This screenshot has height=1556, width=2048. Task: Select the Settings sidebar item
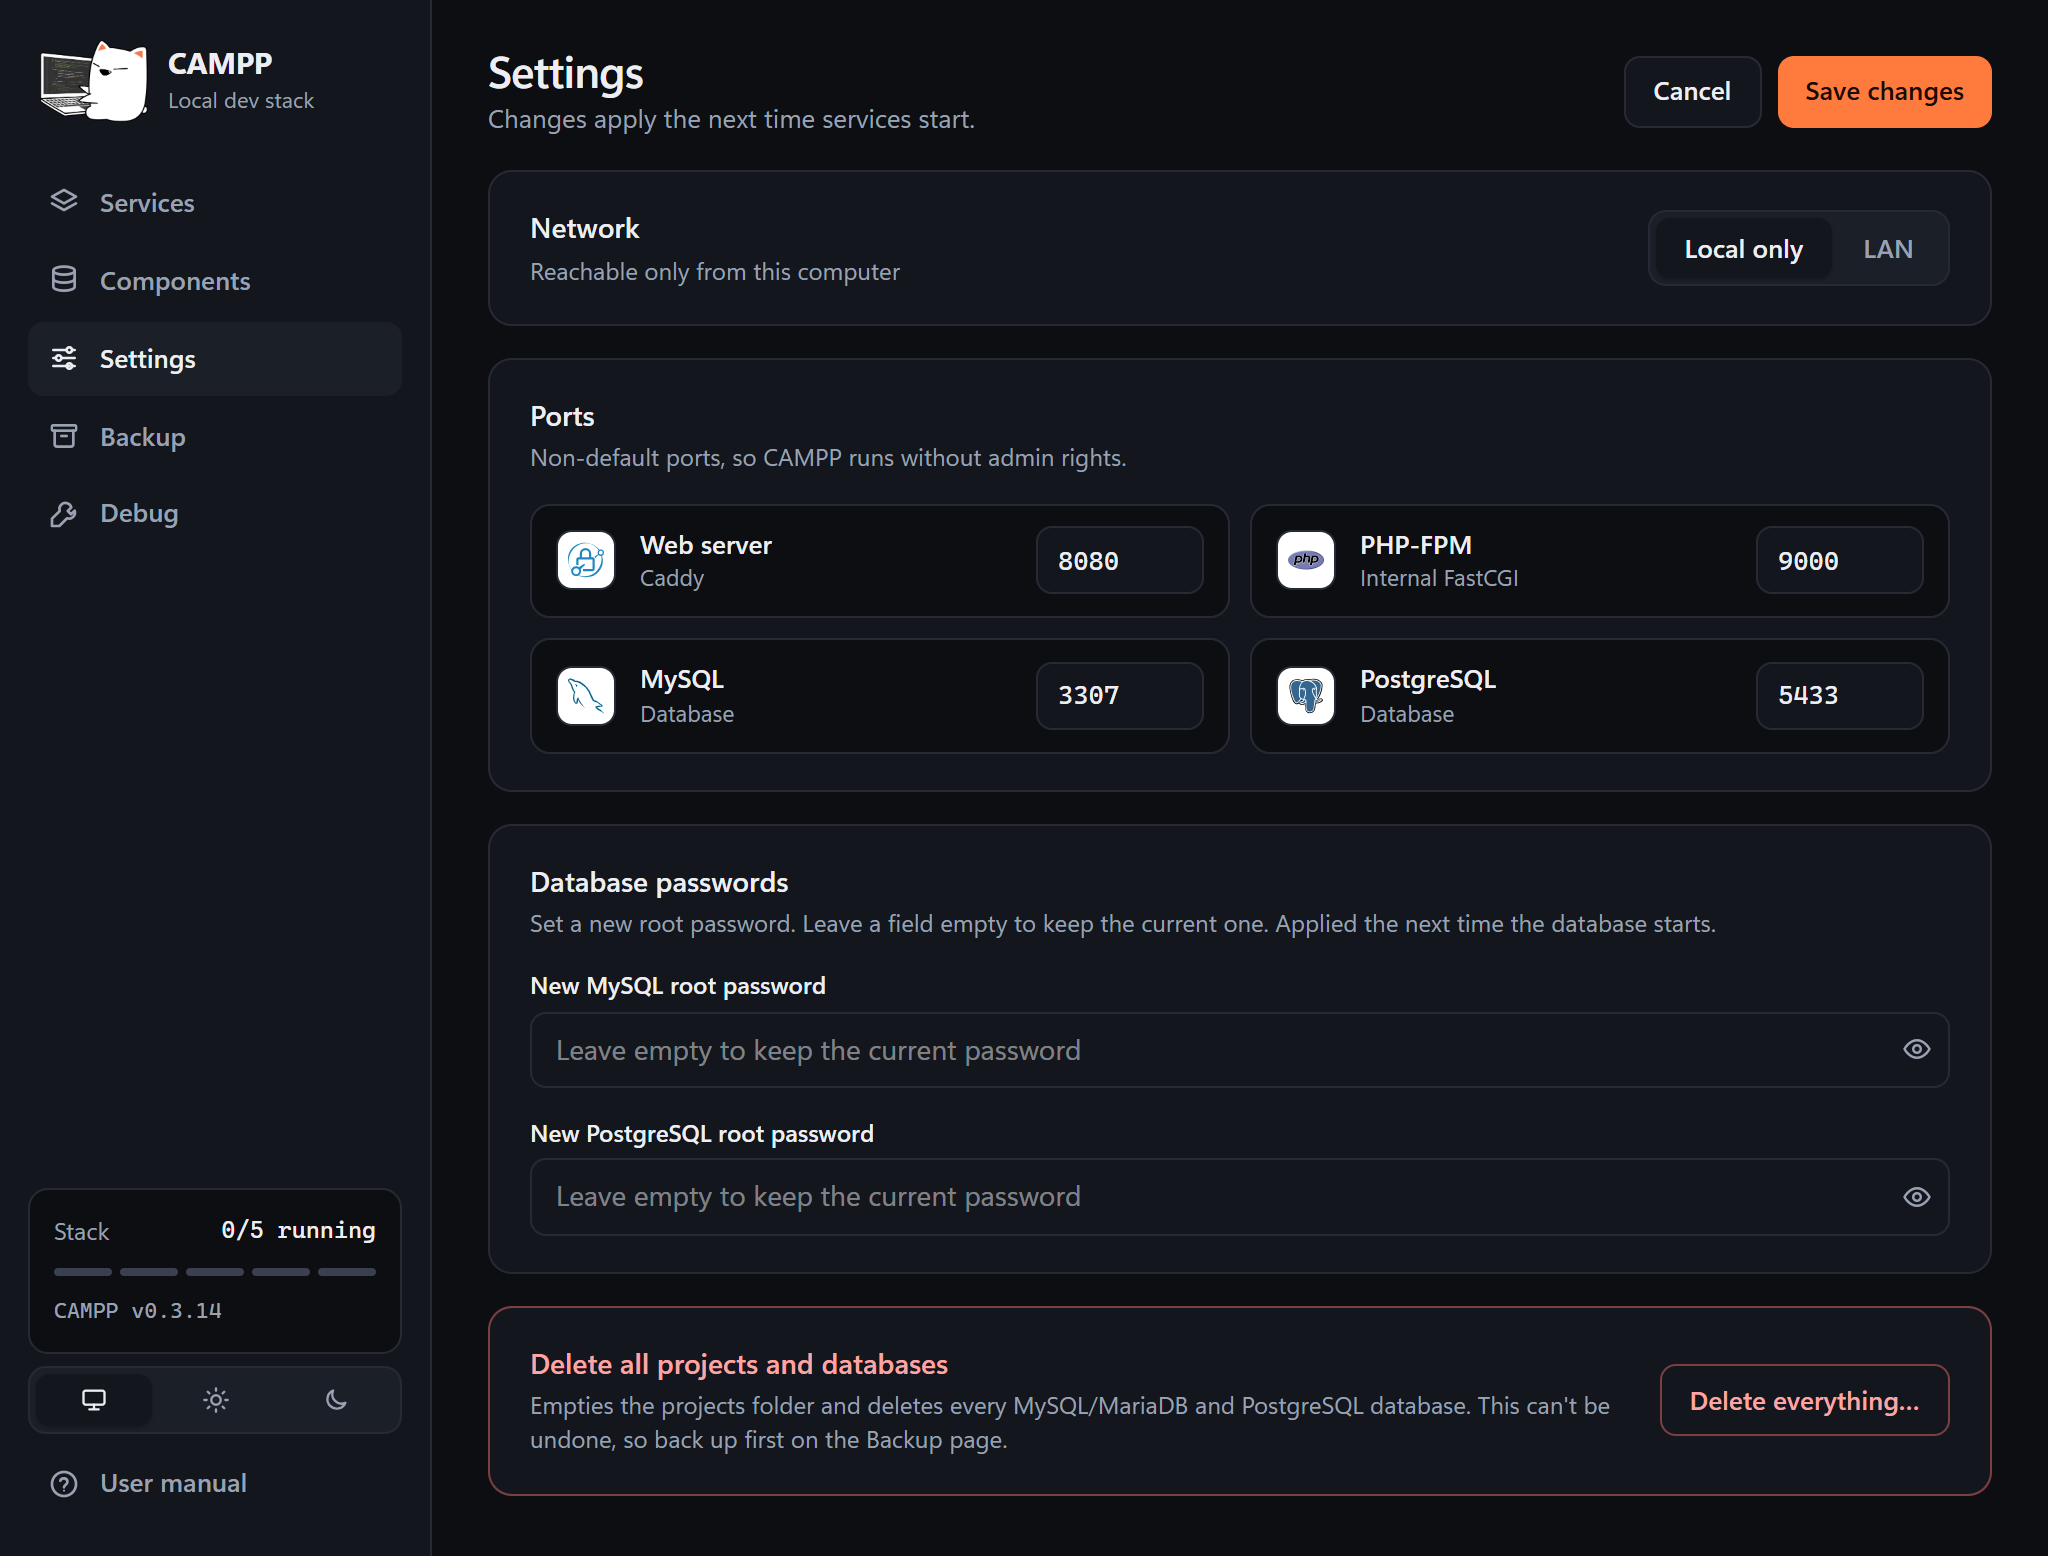(x=215, y=359)
